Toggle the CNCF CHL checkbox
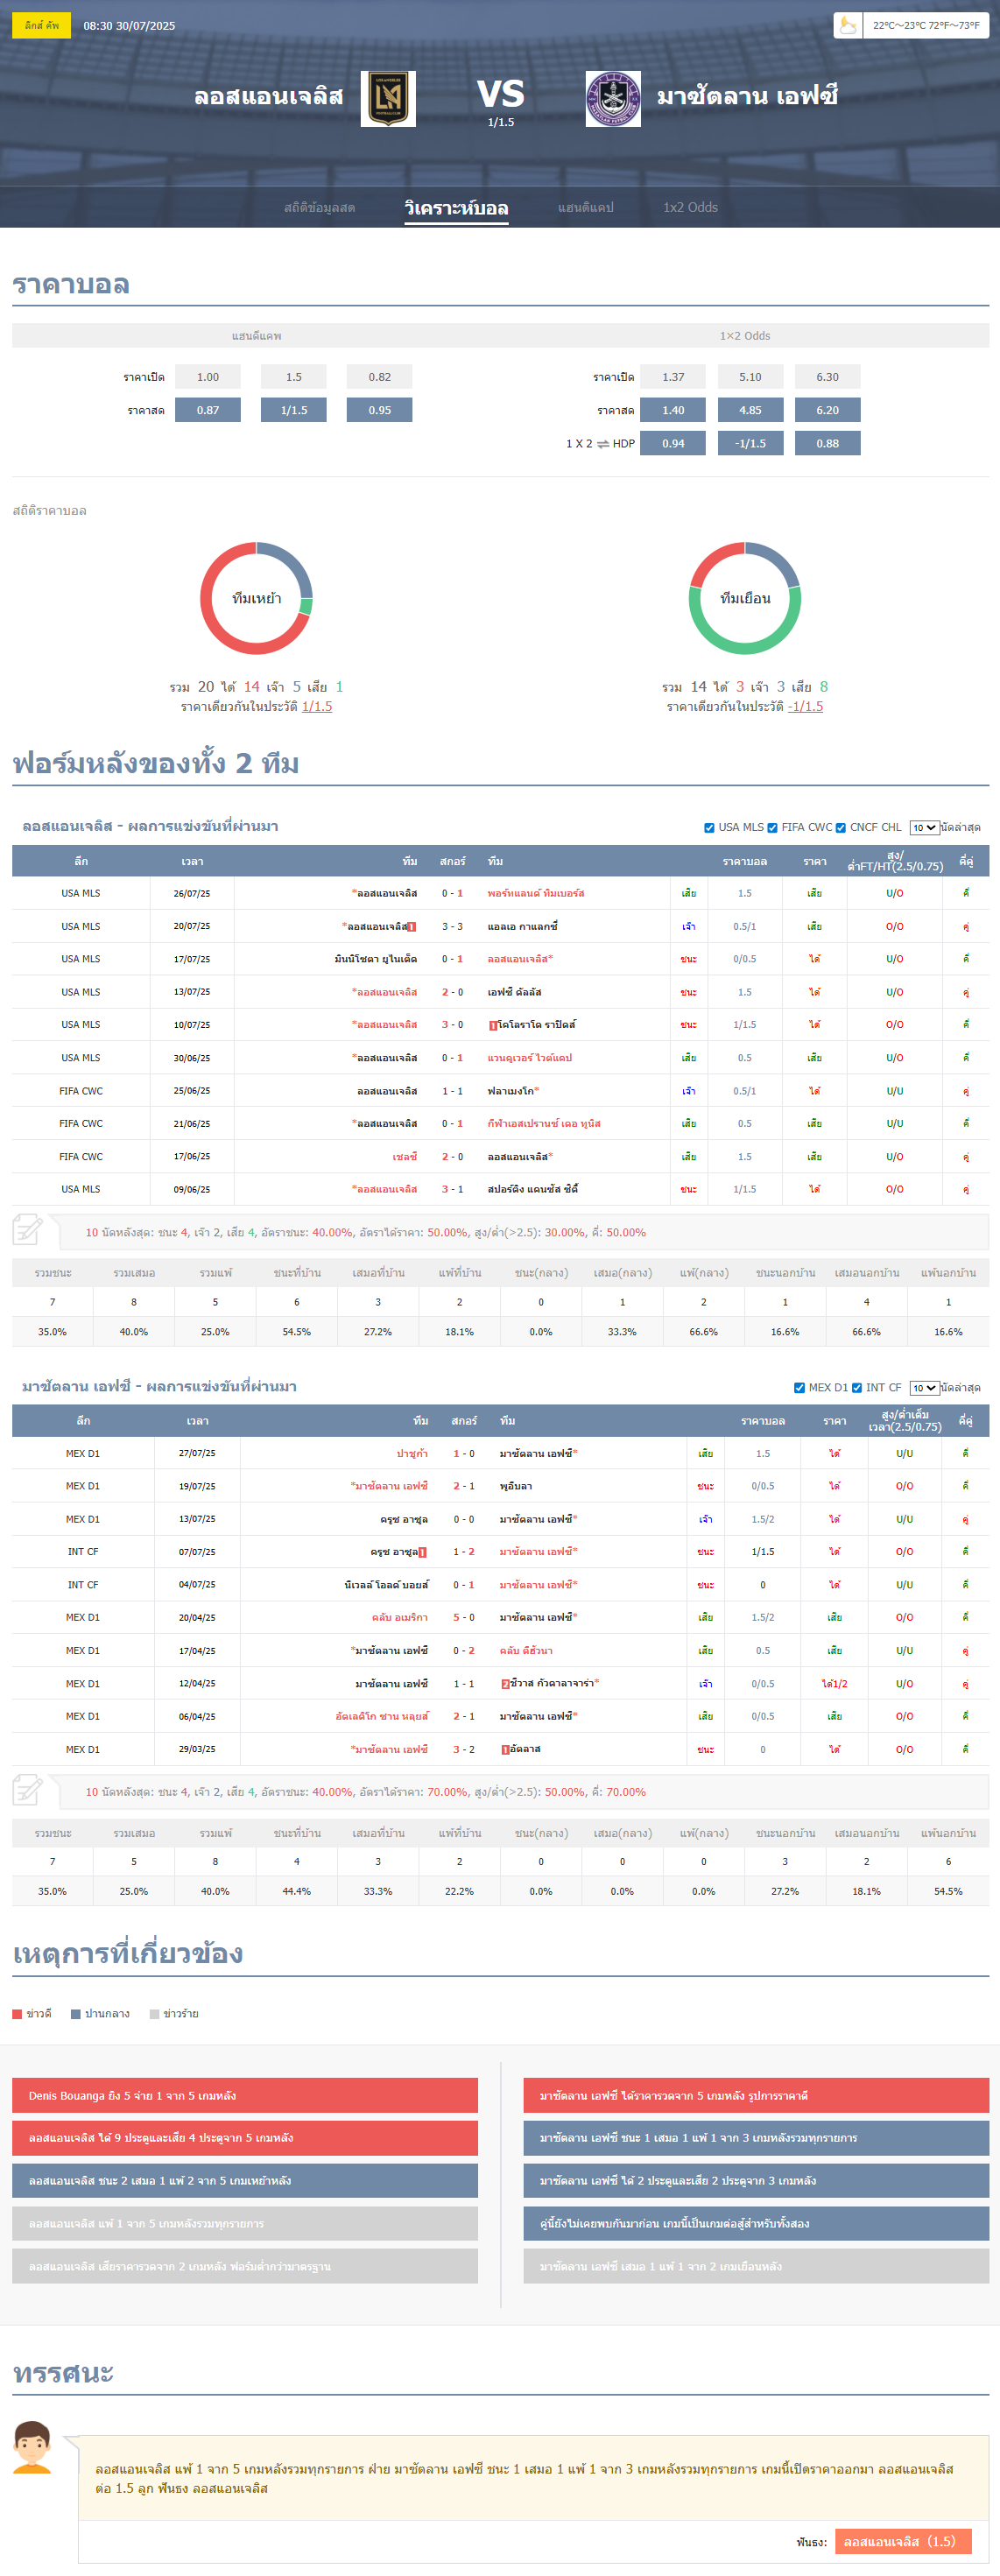The width and height of the screenshot is (1000, 2576). pos(841,828)
